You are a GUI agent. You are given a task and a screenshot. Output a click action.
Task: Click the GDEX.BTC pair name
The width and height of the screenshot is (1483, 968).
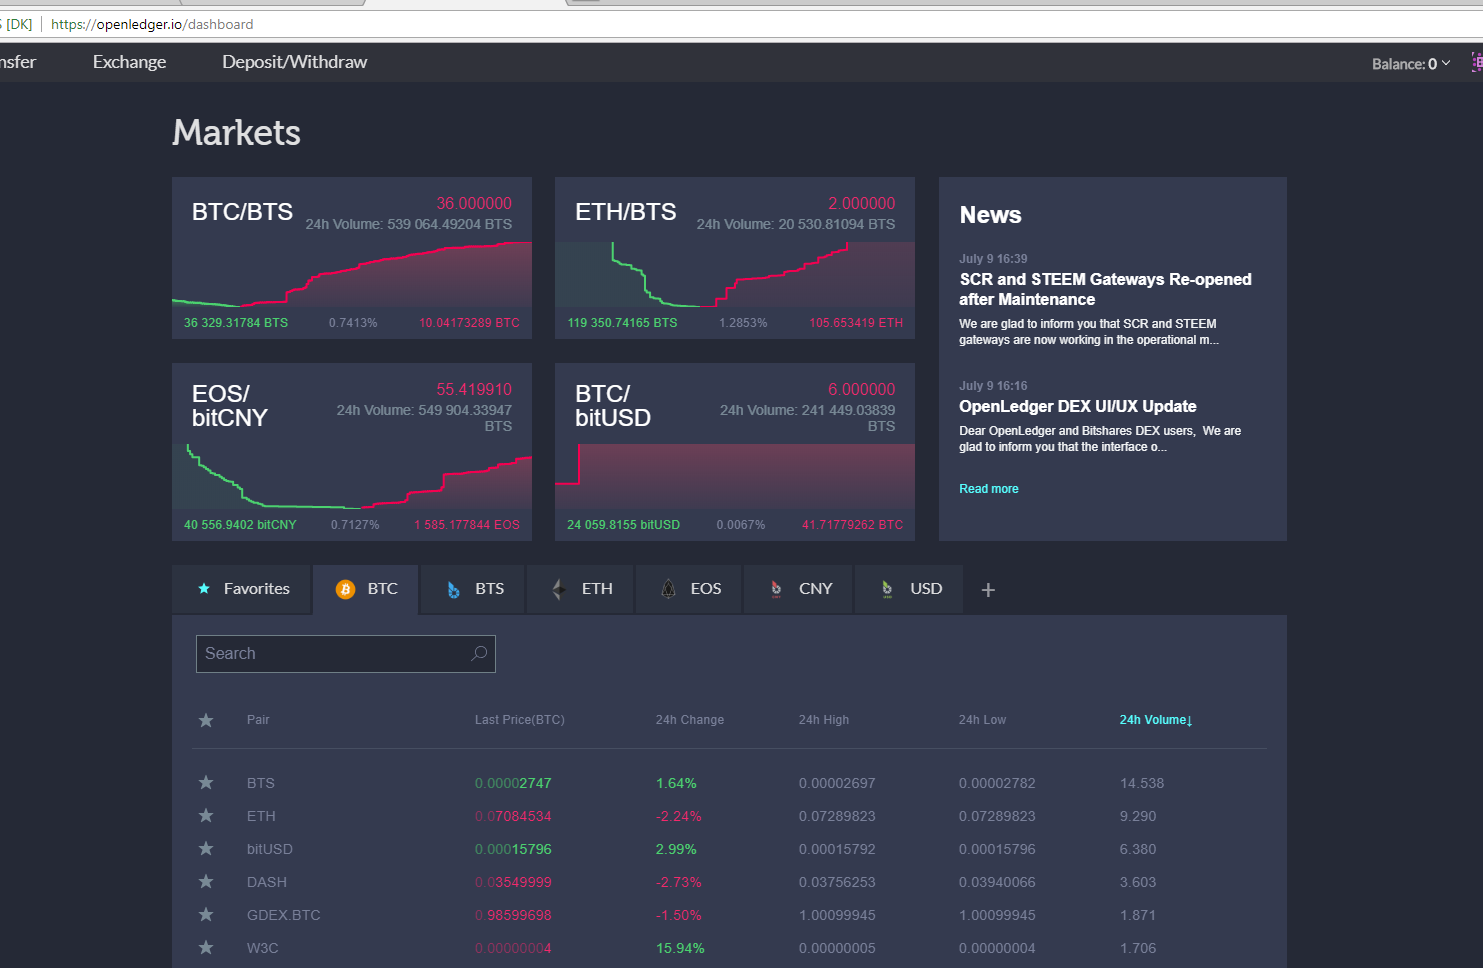pyautogui.click(x=284, y=915)
